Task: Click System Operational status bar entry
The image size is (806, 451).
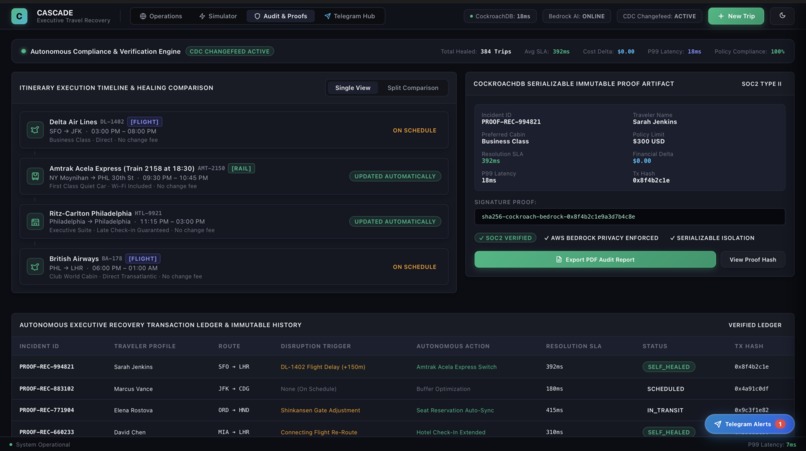Action: [x=40, y=444]
